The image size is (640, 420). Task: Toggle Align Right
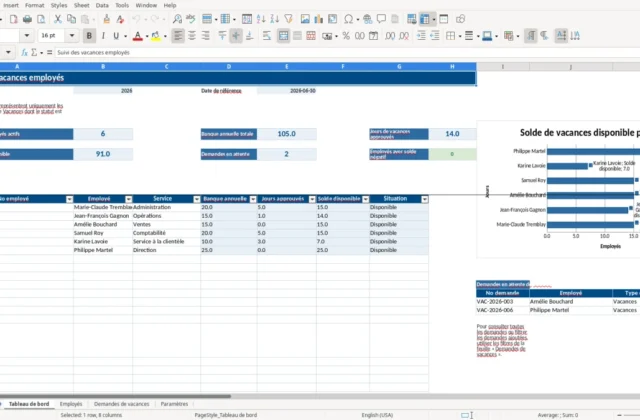point(205,36)
